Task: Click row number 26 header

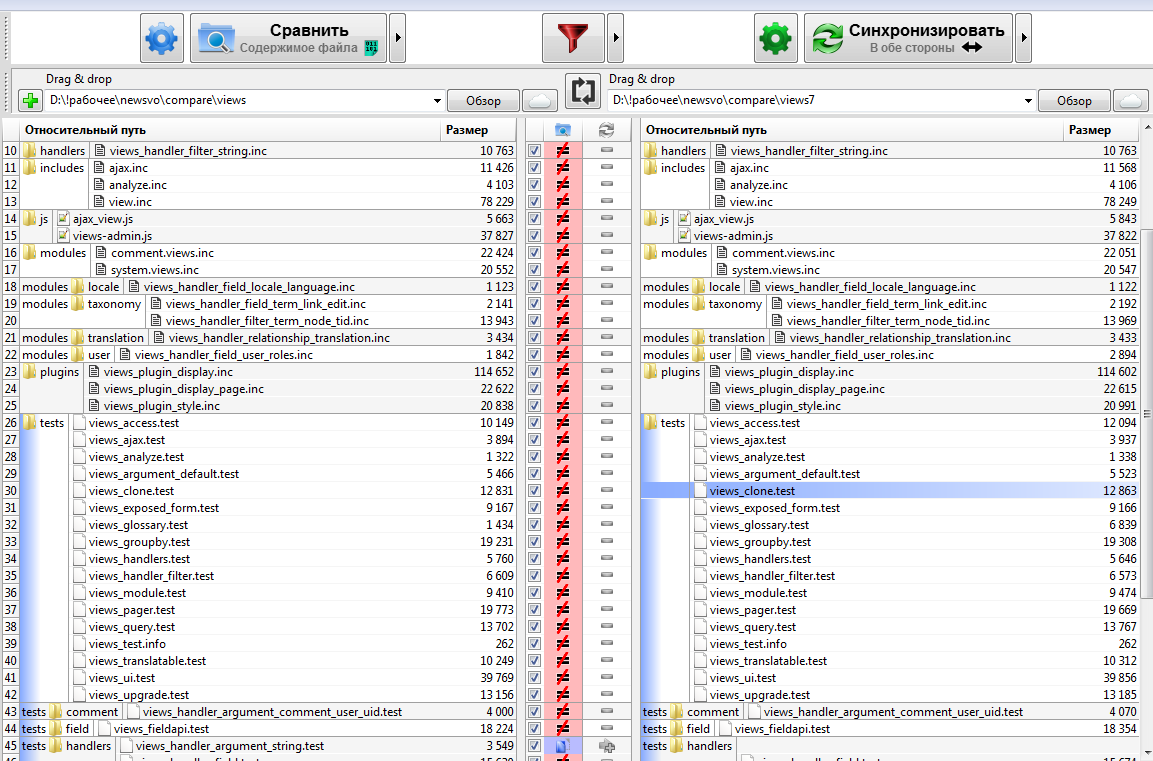Action: [x=11, y=422]
